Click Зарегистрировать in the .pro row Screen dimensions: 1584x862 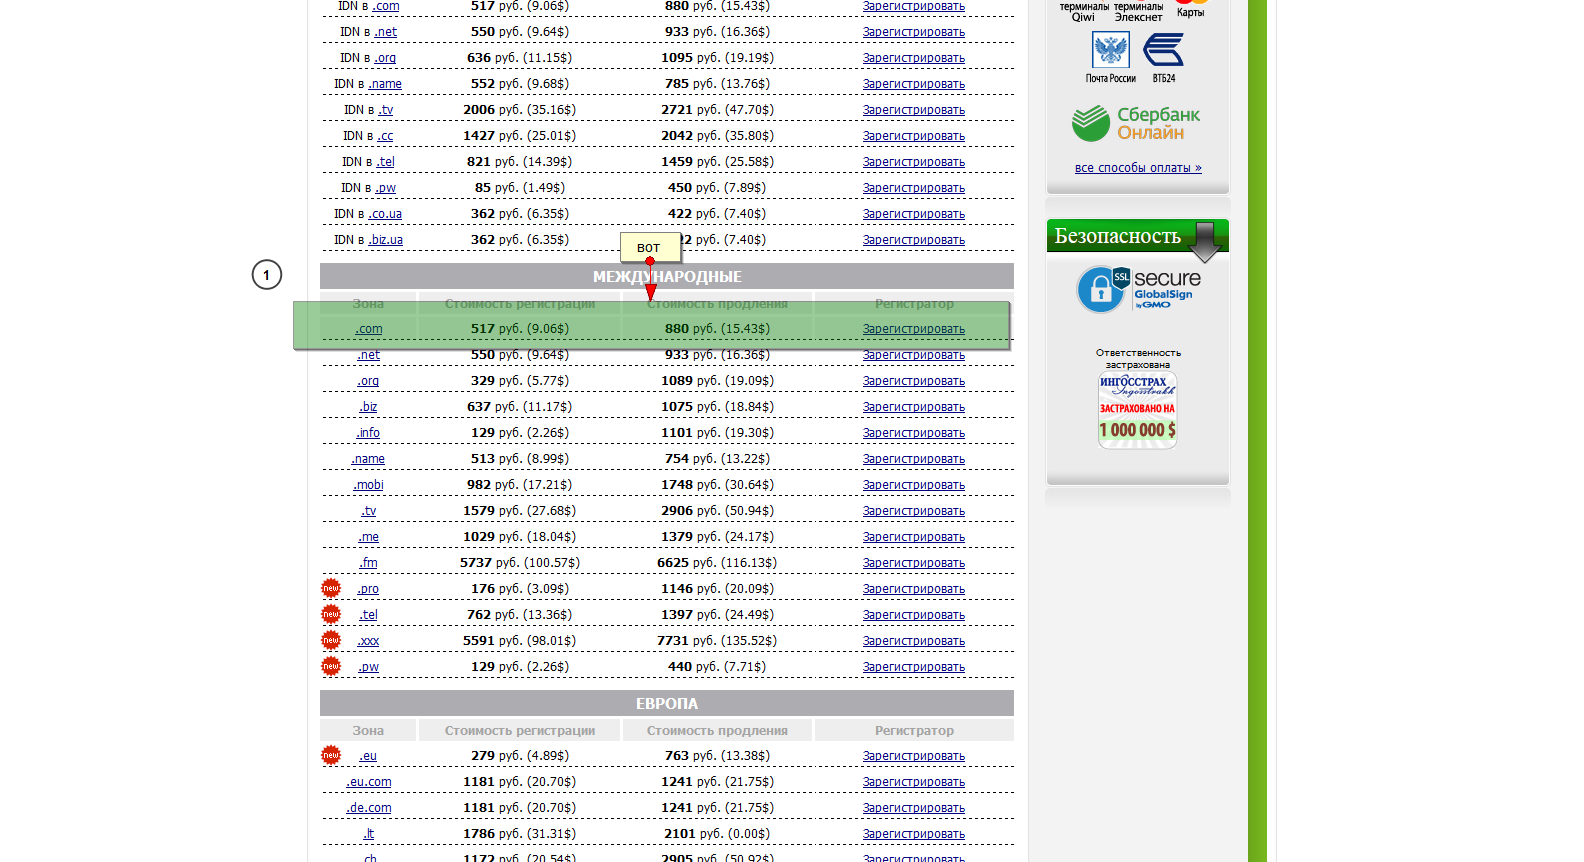click(x=914, y=589)
